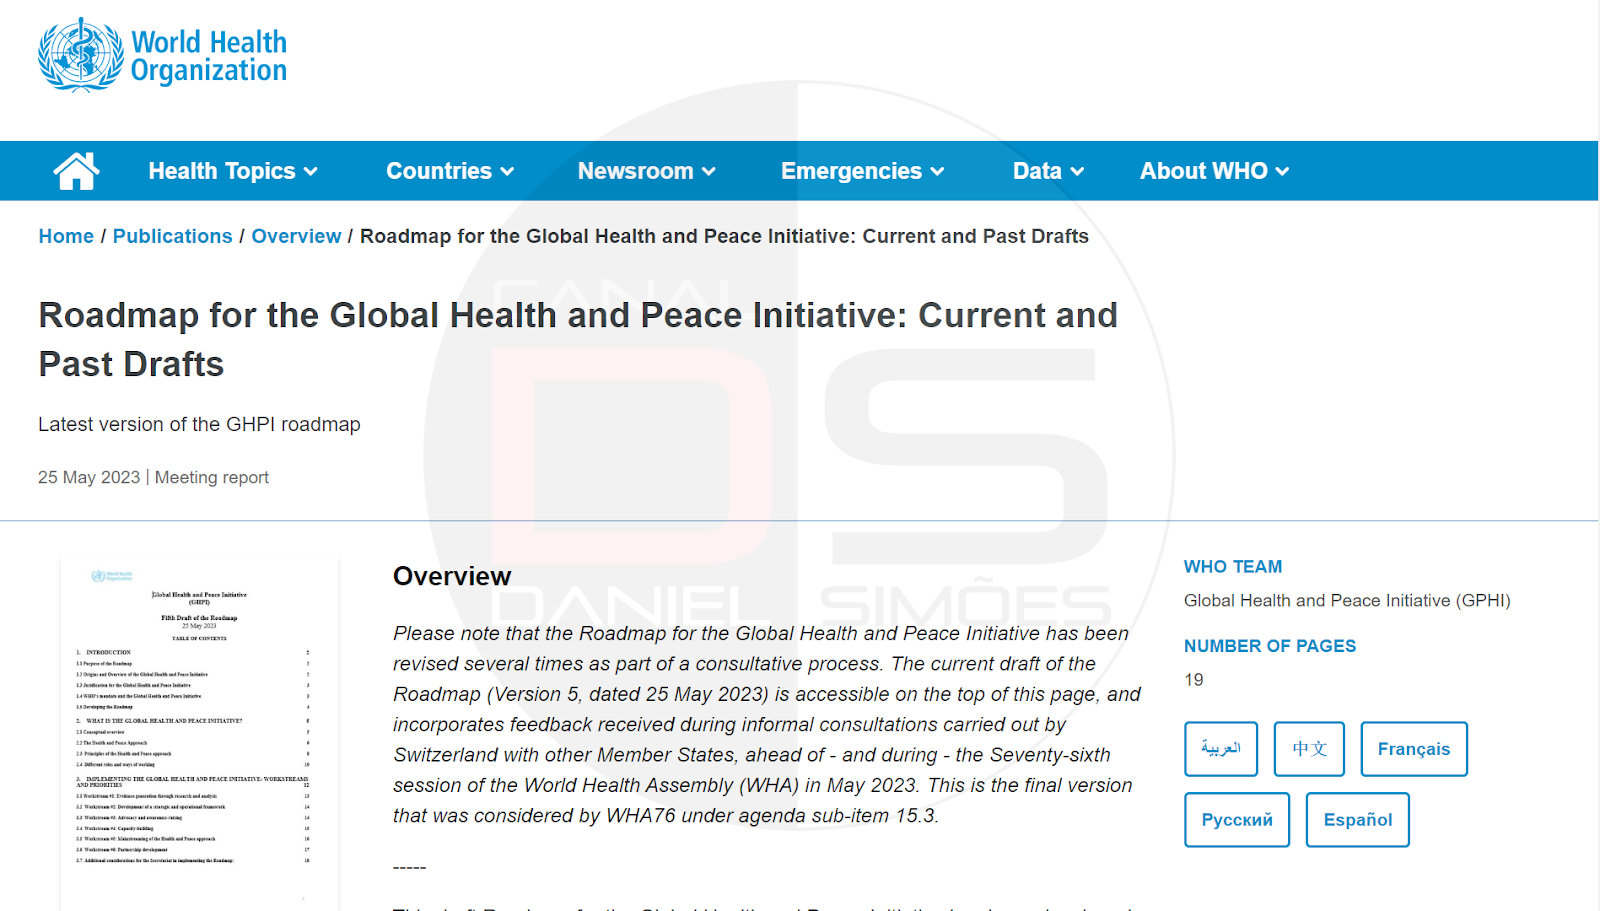Image resolution: width=1600 pixels, height=911 pixels.
Task: Select the Chinese language version button
Action: pos(1309,749)
